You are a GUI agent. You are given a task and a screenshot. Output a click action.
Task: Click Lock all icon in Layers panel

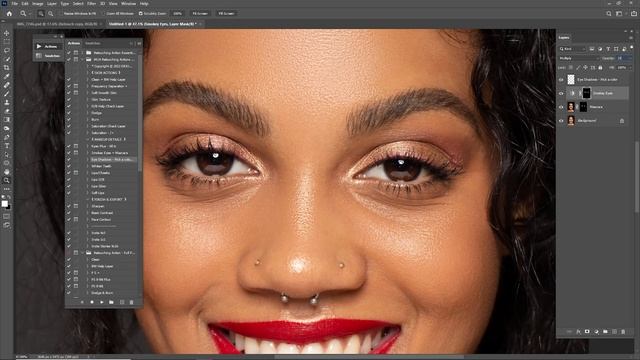point(600,68)
